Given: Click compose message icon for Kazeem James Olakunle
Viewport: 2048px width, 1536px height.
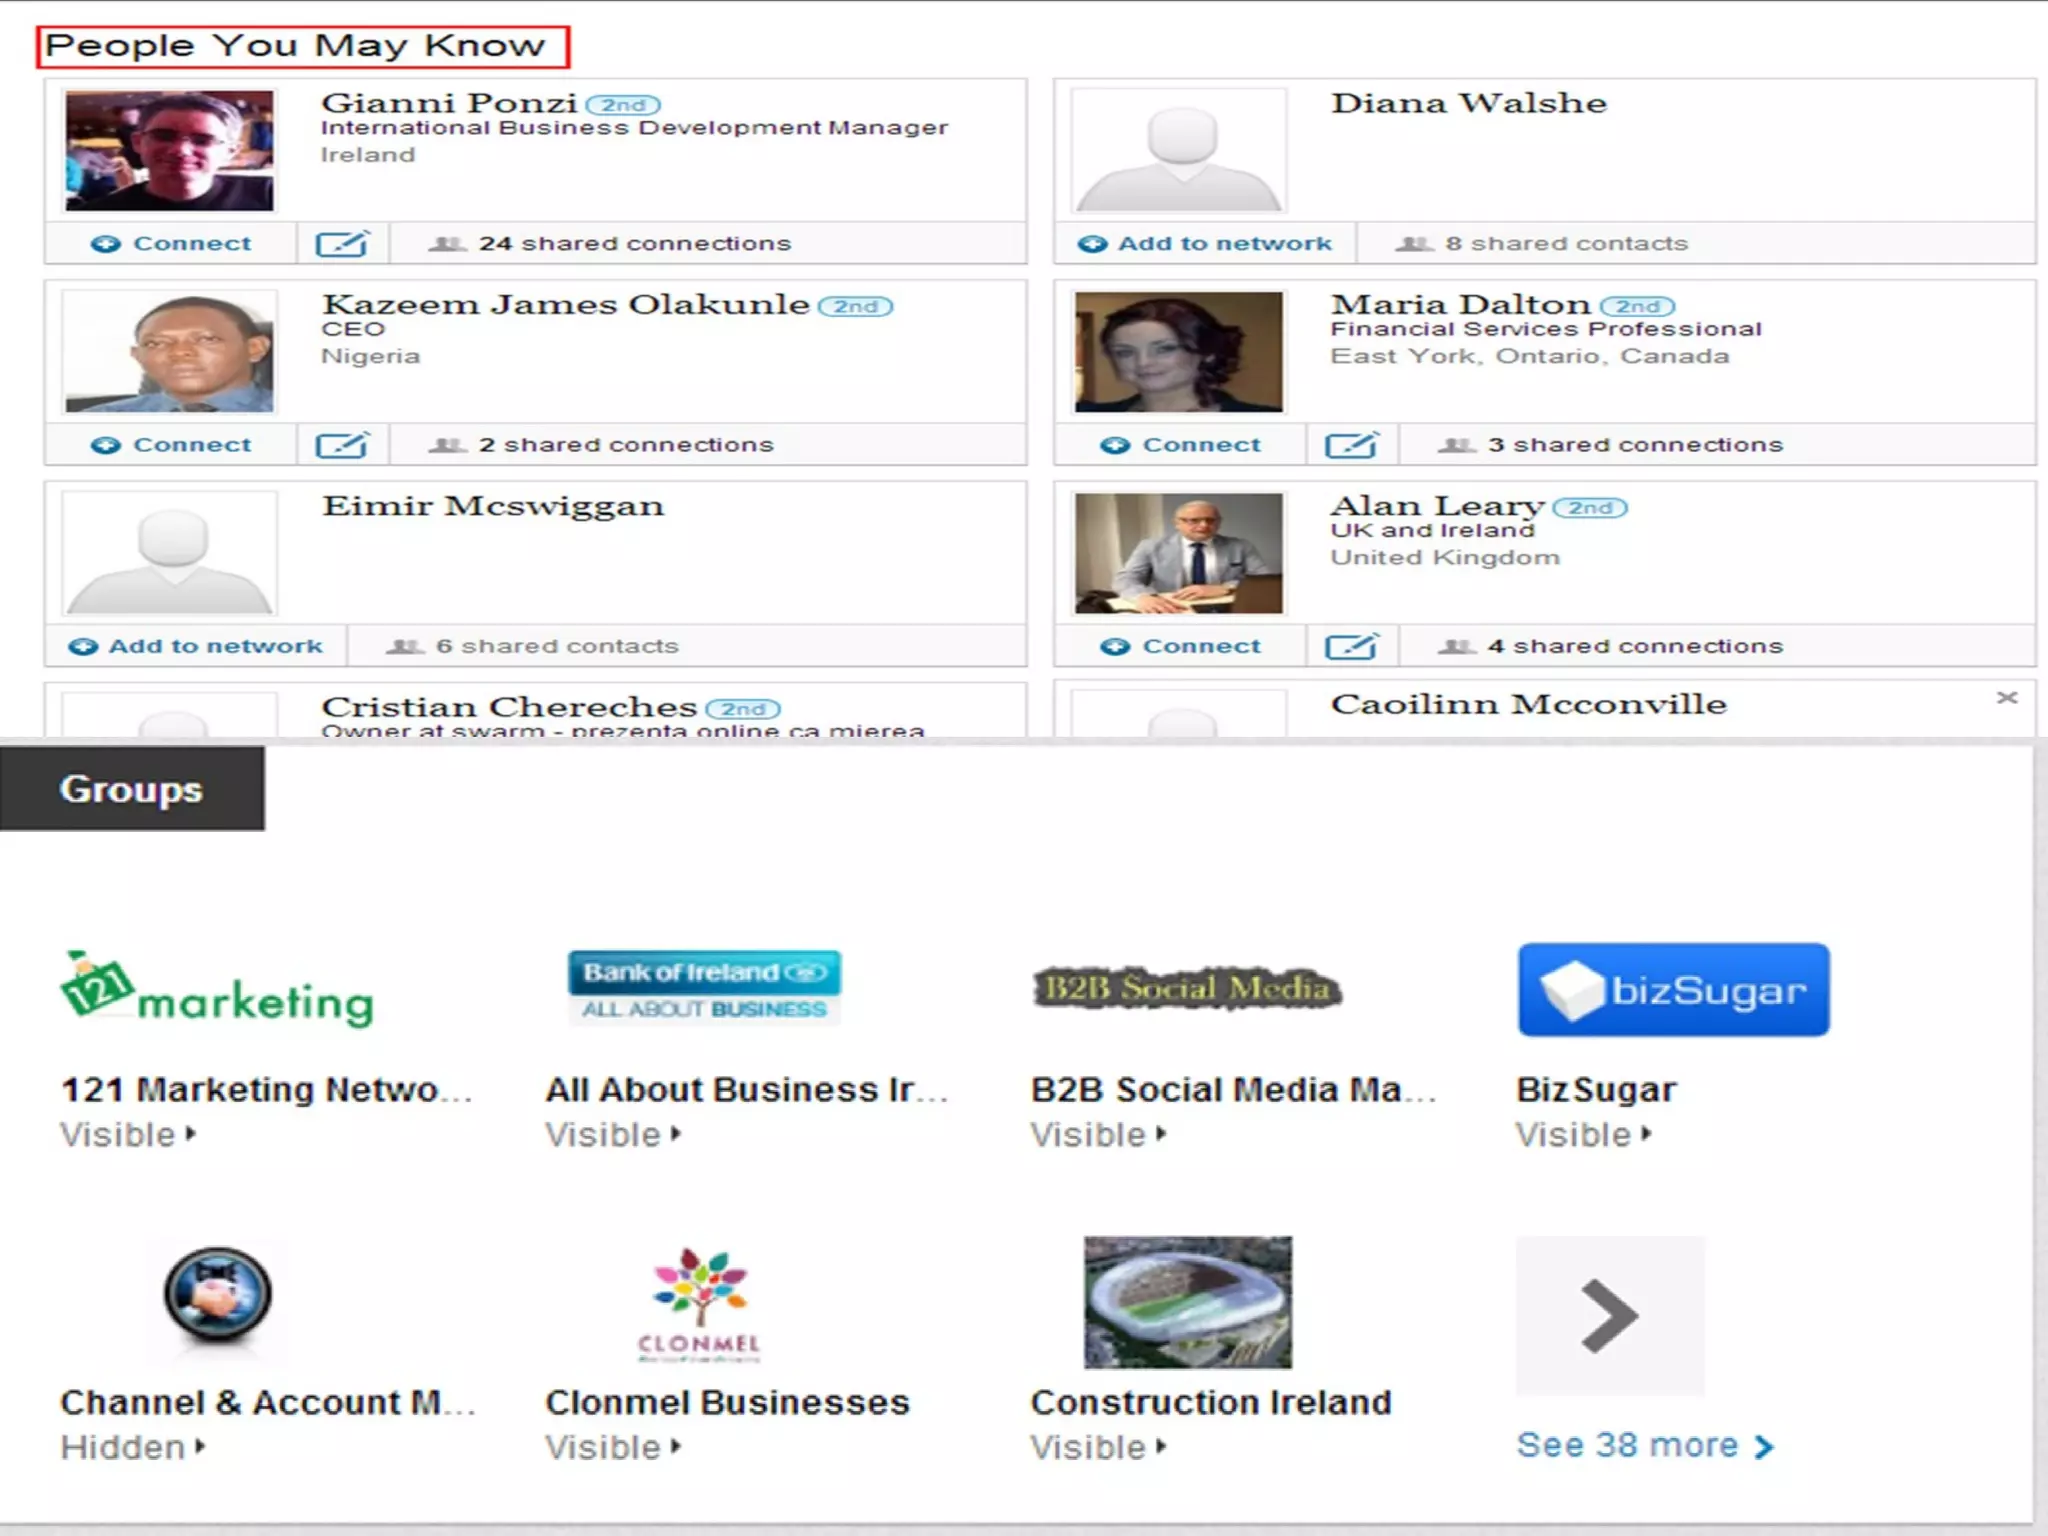Looking at the screenshot, I should point(342,445).
